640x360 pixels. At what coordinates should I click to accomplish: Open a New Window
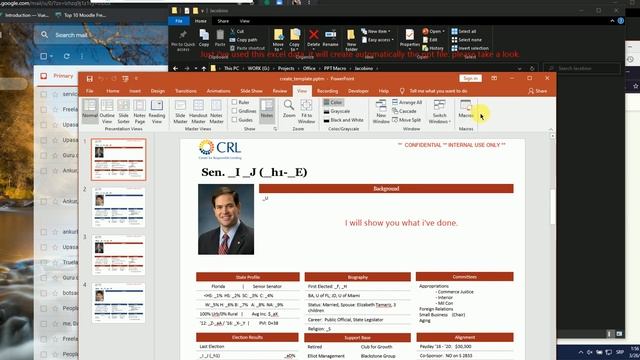pos(381,111)
